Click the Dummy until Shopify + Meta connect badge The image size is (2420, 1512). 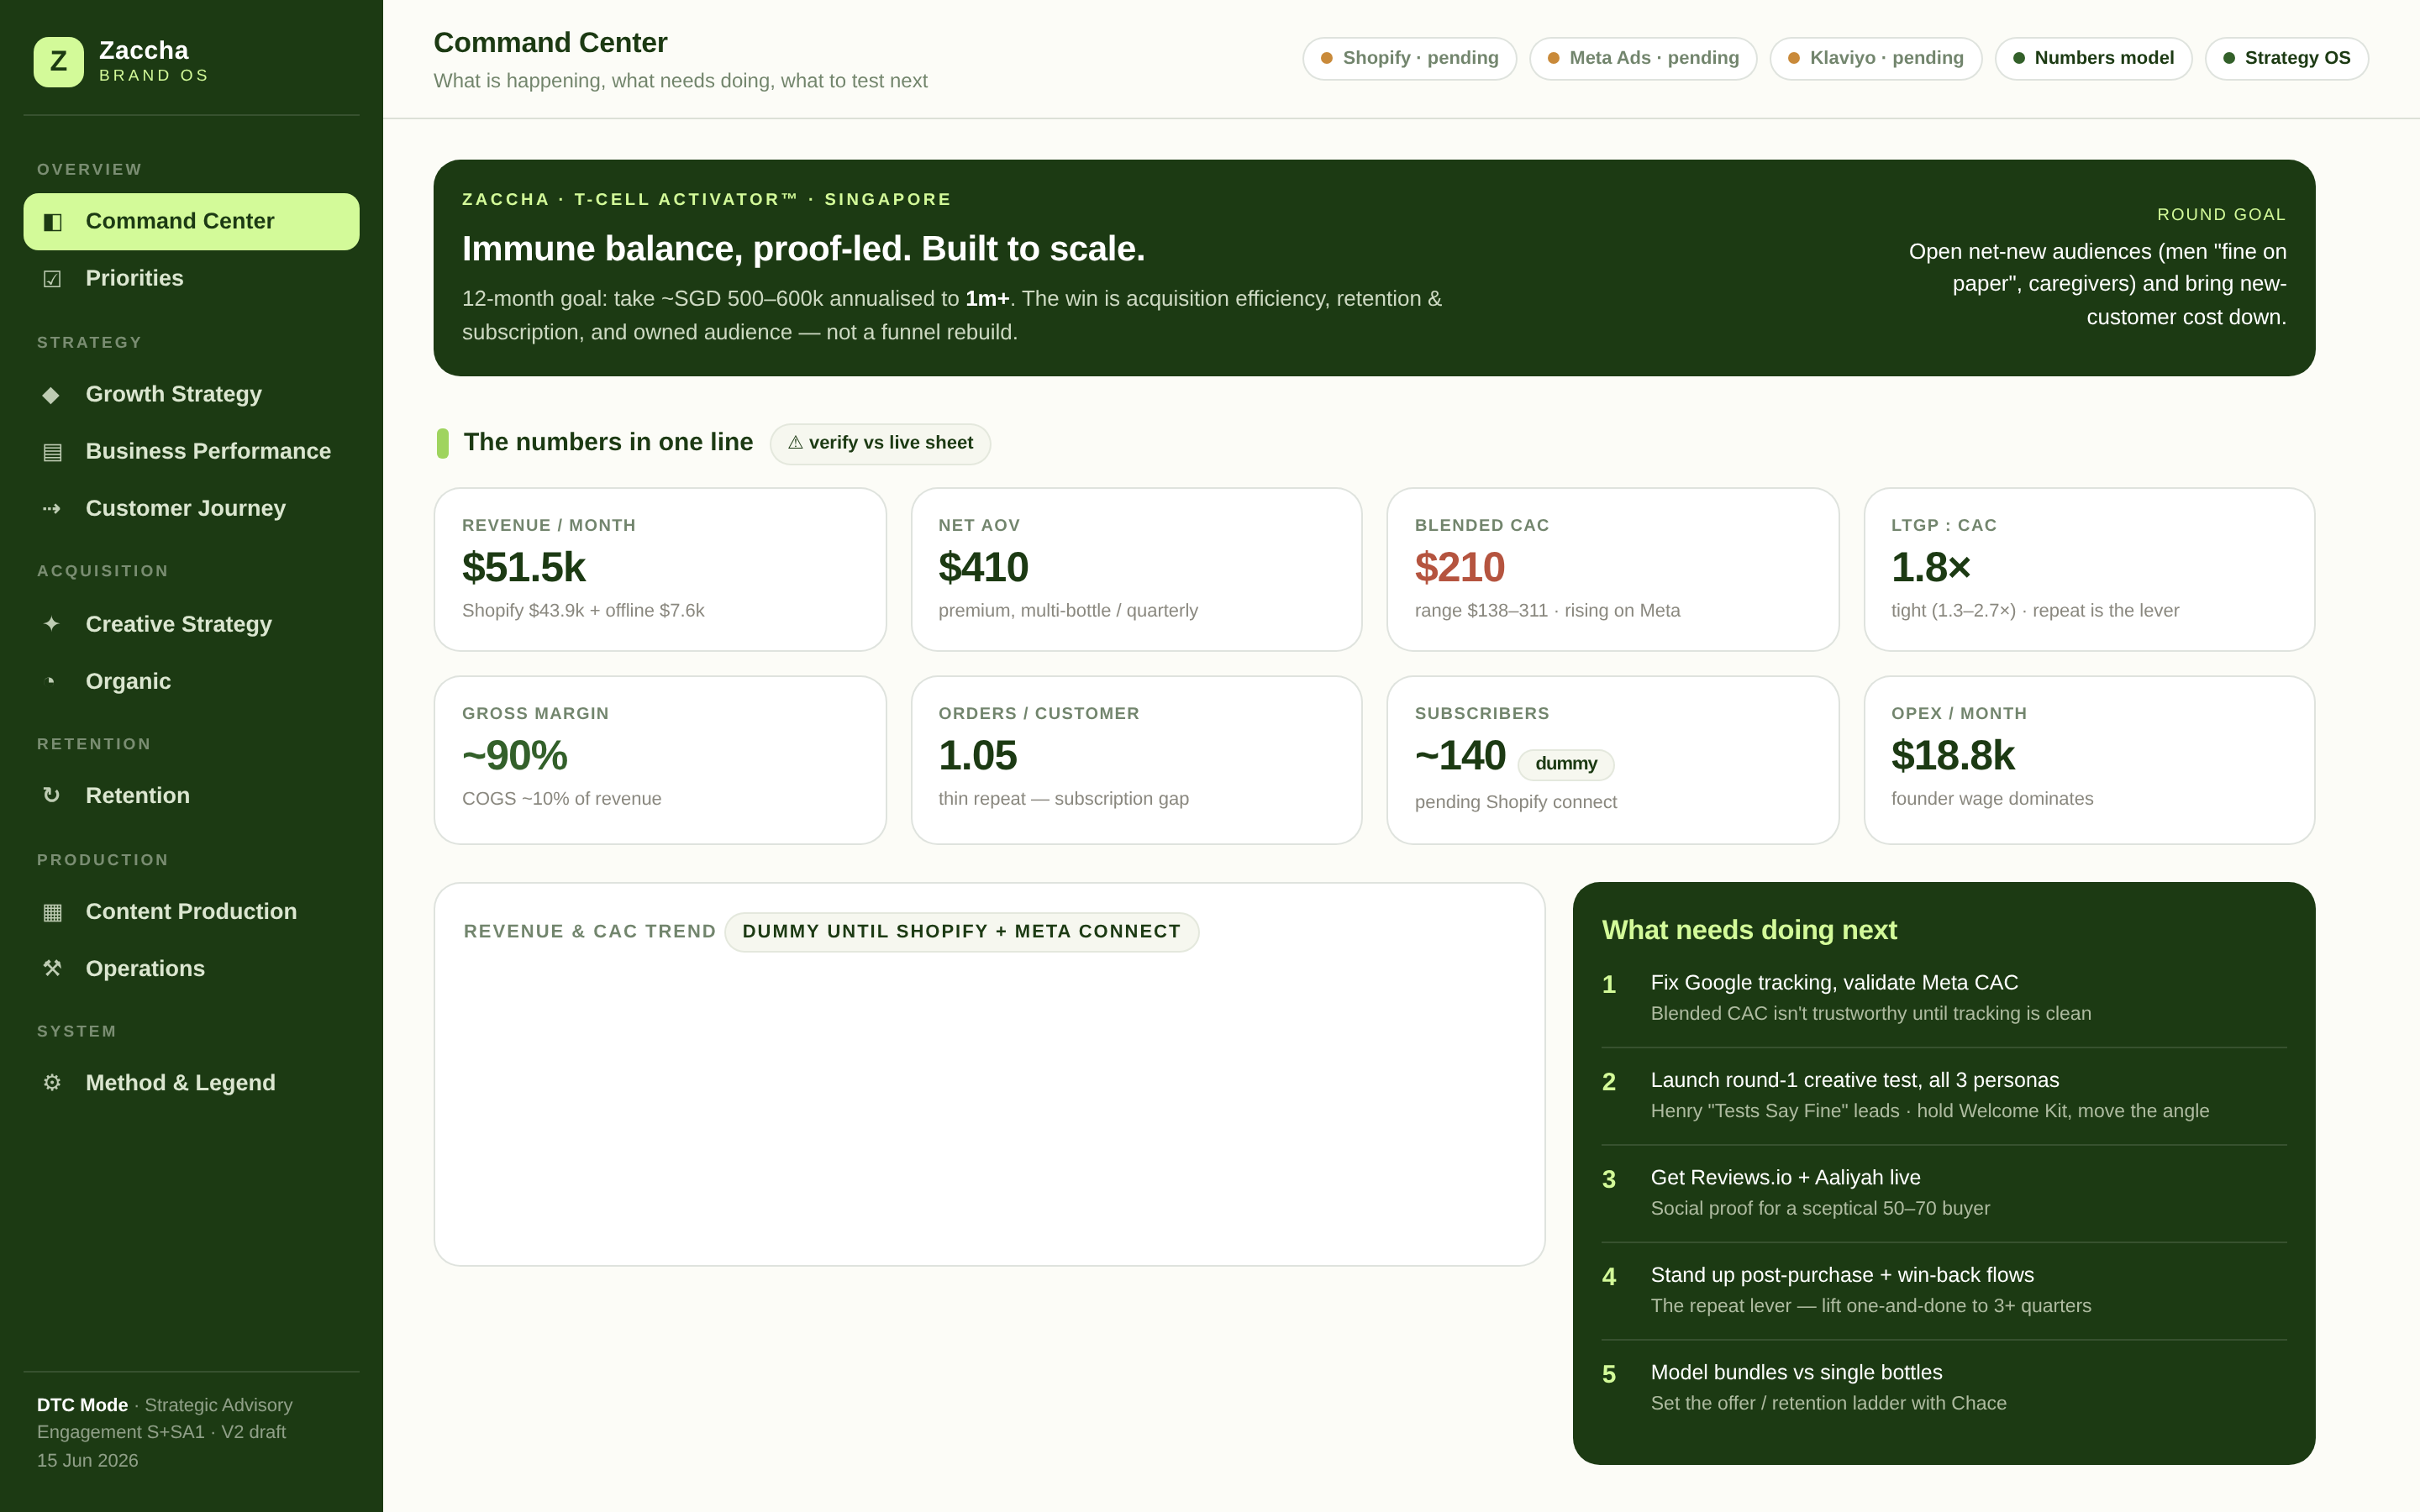(961, 932)
